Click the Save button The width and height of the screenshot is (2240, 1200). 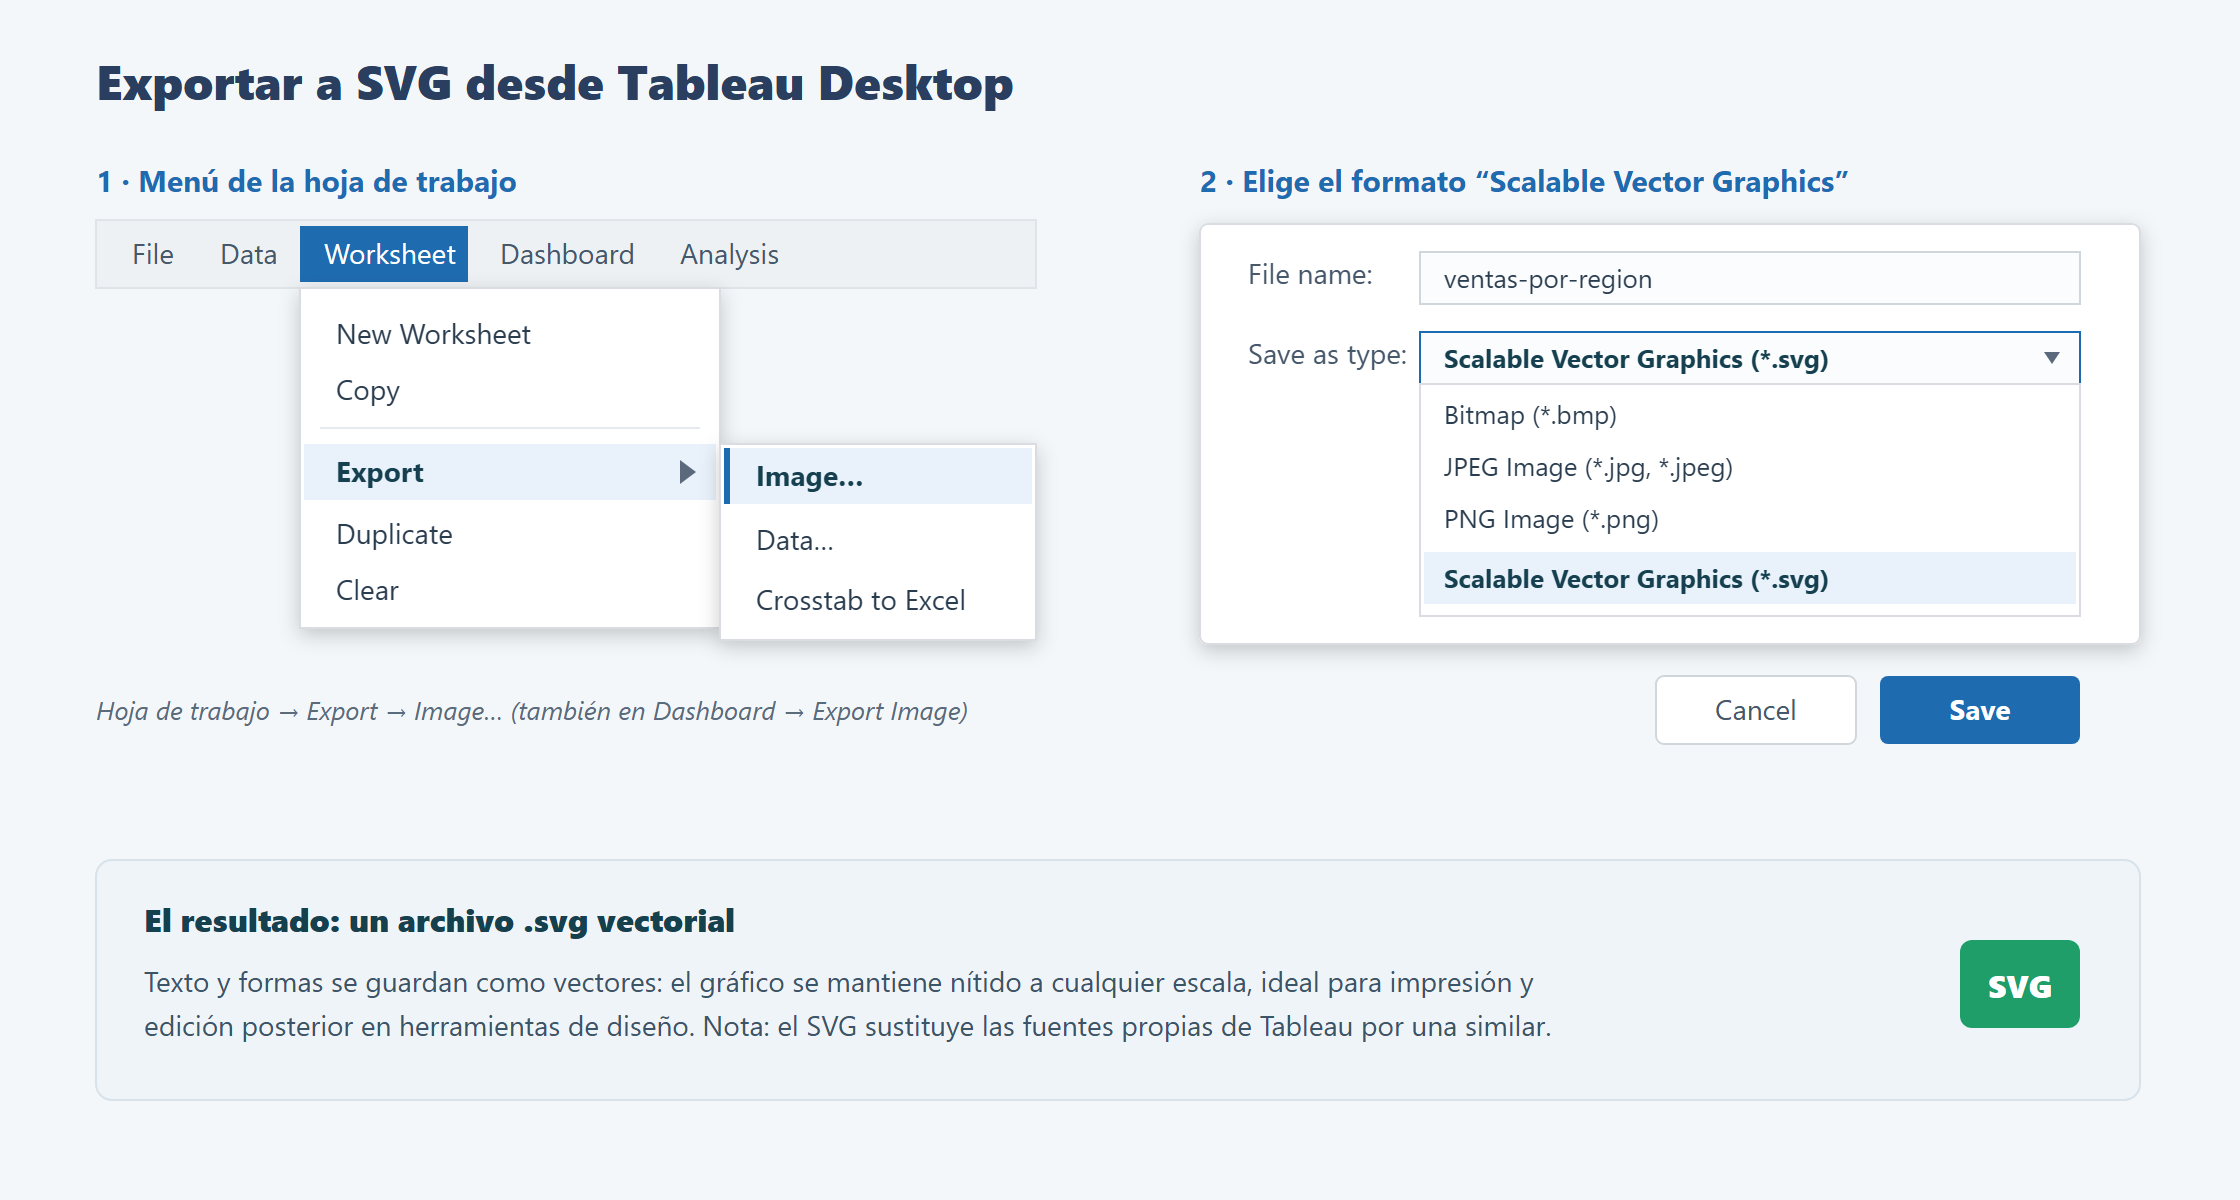click(1979, 710)
